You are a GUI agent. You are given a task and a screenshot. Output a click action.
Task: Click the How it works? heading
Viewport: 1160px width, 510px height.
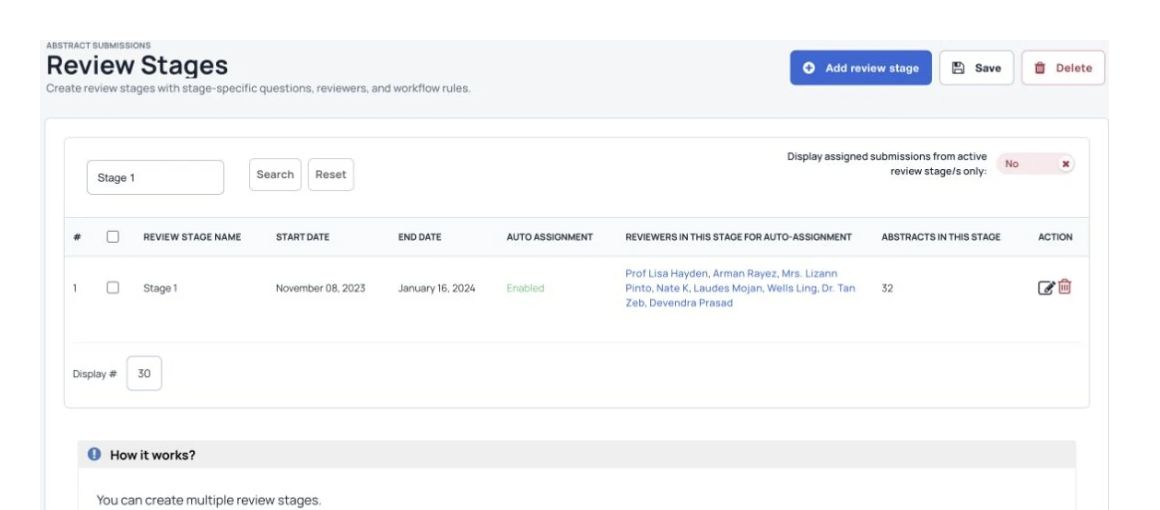pyautogui.click(x=153, y=454)
